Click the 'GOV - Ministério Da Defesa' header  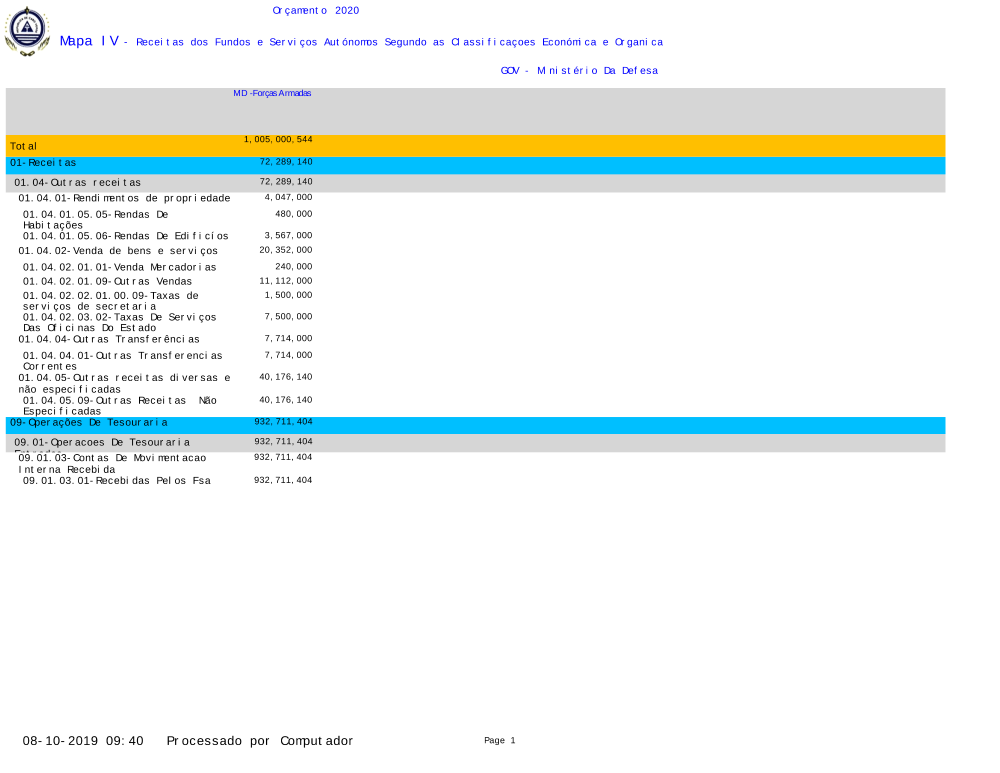(x=579, y=71)
